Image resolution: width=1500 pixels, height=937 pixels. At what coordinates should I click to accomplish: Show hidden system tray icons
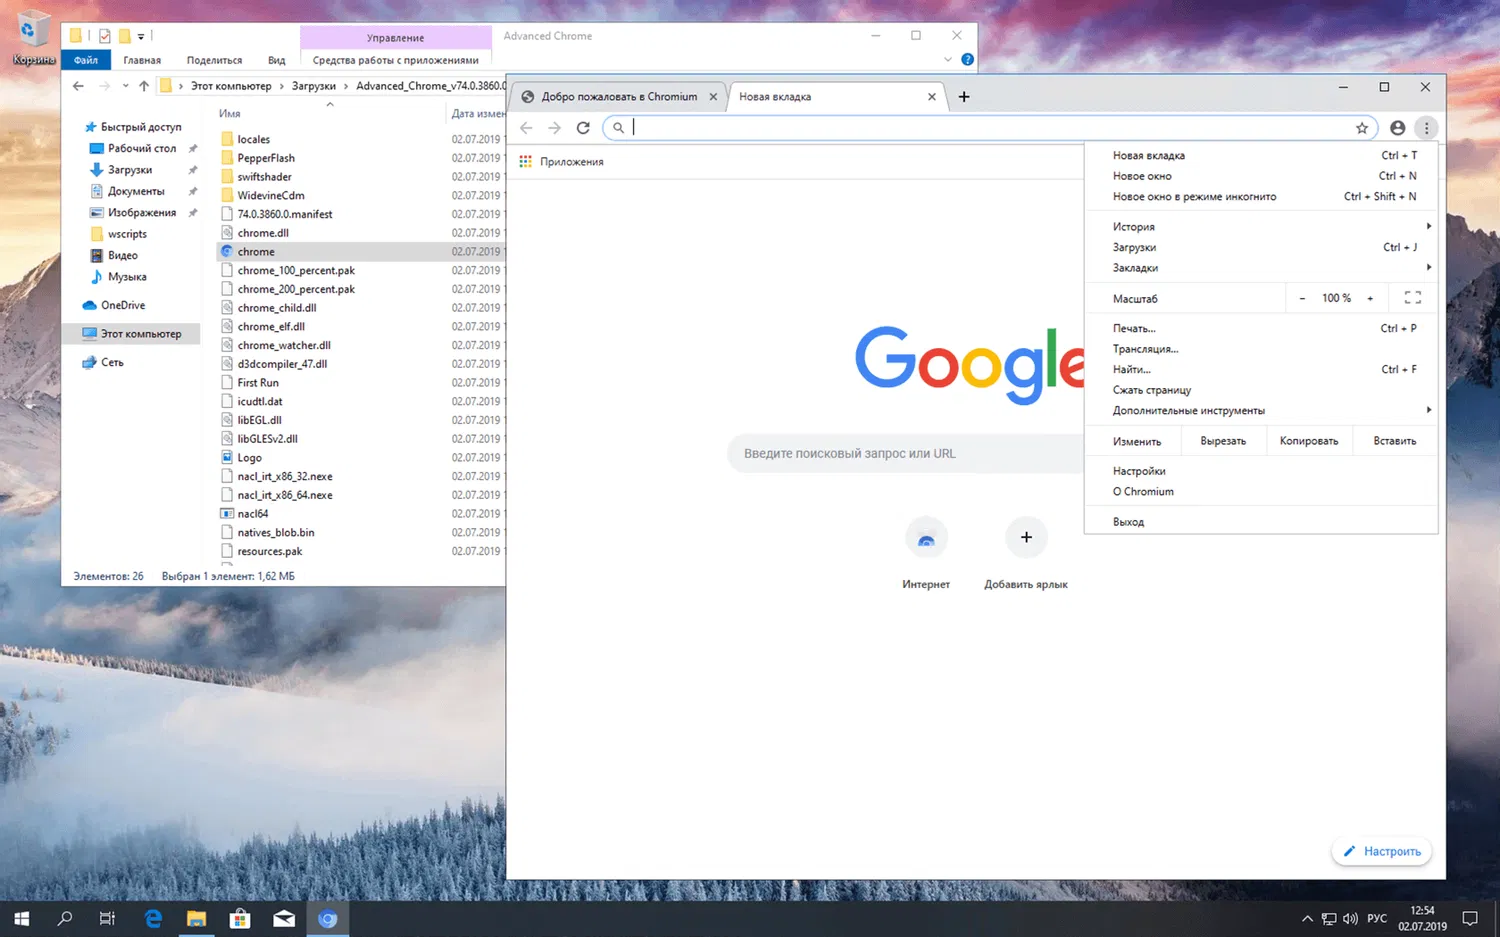[x=1307, y=918]
